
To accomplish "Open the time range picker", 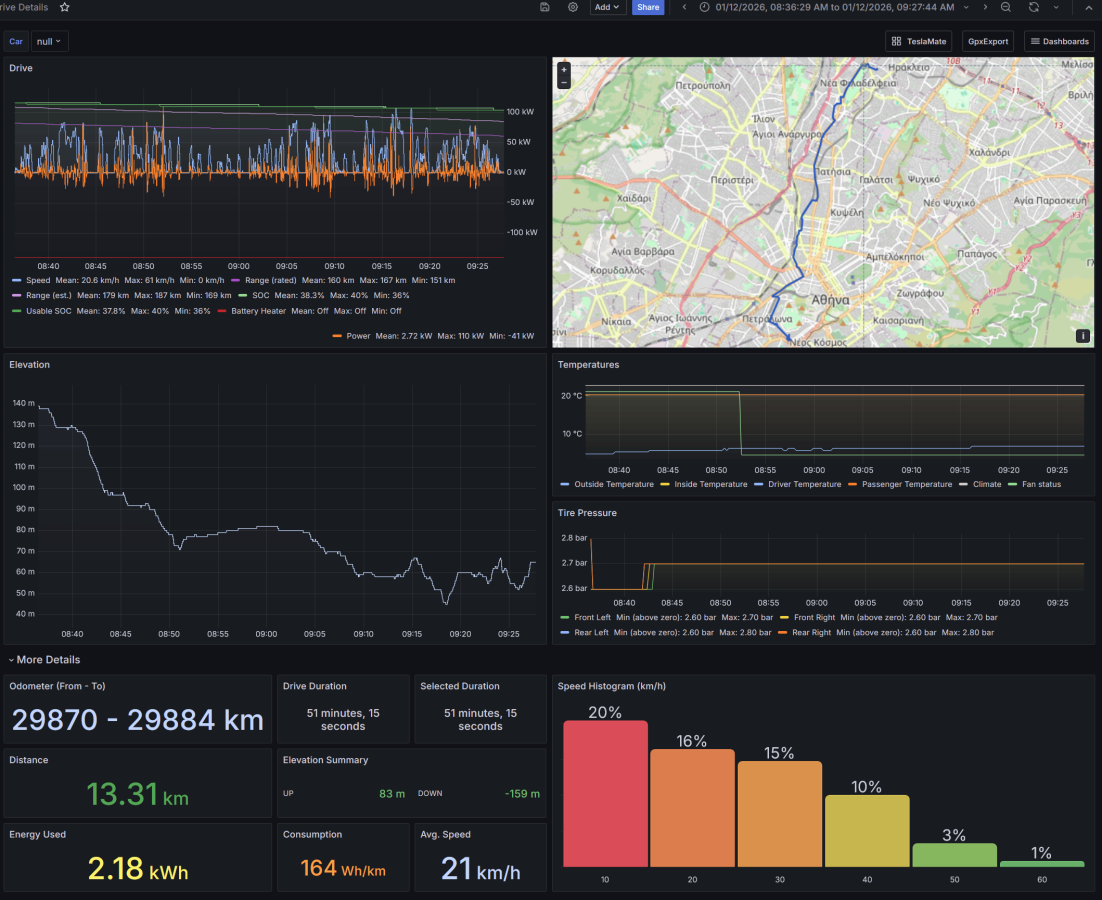I will click(834, 7).
